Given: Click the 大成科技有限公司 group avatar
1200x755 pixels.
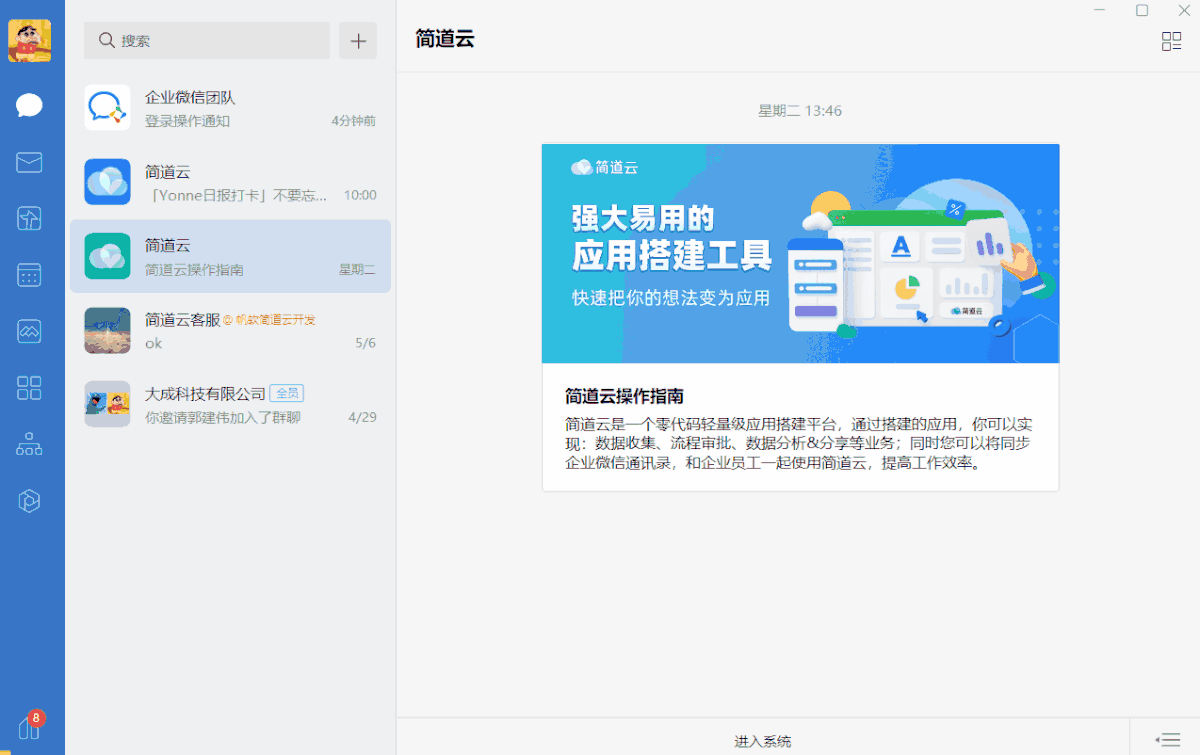Looking at the screenshot, I should [107, 404].
